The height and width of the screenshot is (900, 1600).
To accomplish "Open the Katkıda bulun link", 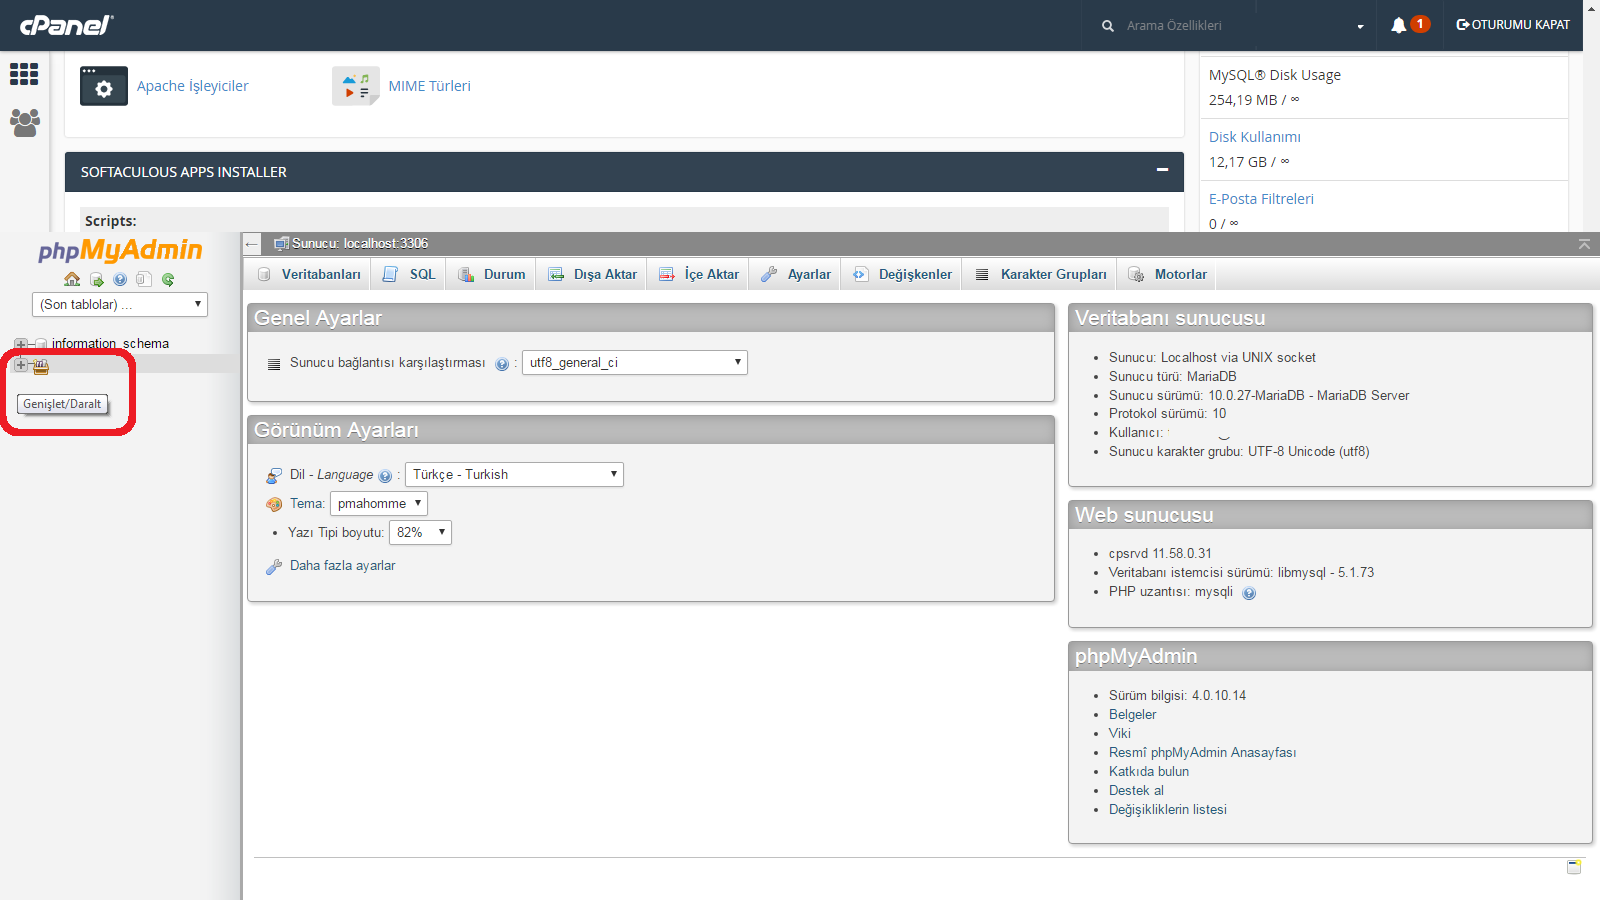I will 1149,772.
